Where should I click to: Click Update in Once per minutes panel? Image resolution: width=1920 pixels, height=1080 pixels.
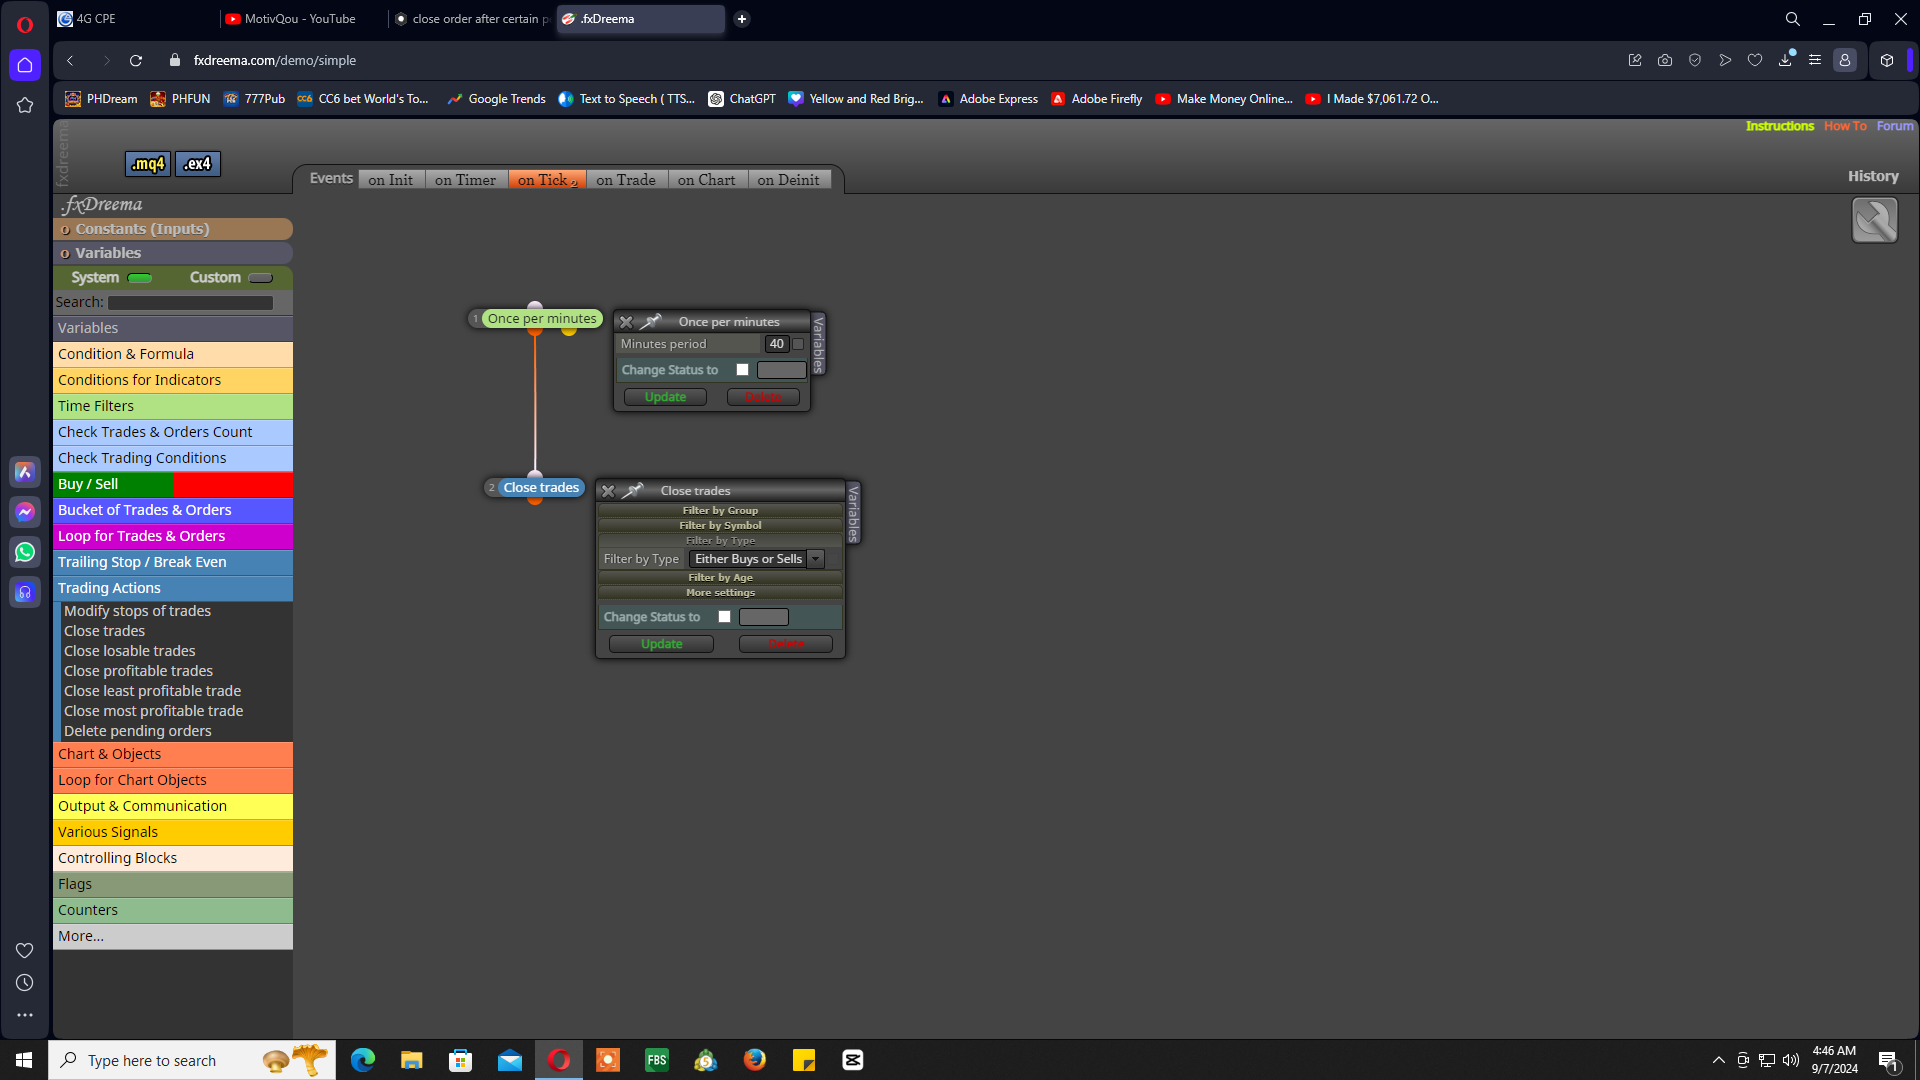(x=665, y=397)
